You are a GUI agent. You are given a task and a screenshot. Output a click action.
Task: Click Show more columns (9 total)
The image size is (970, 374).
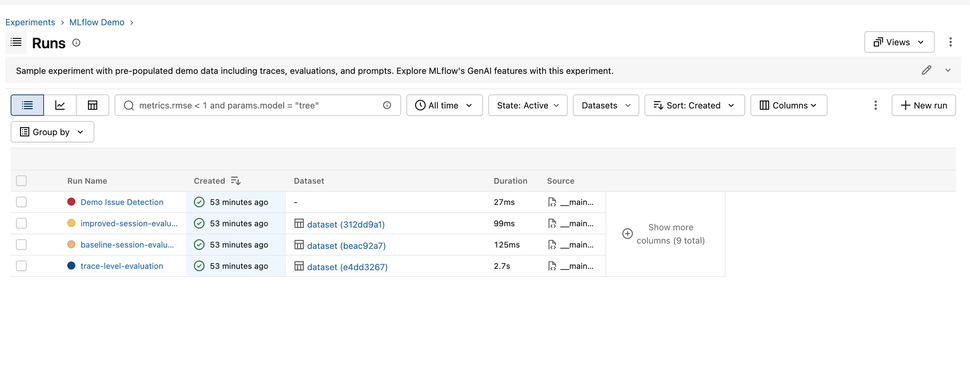point(665,234)
